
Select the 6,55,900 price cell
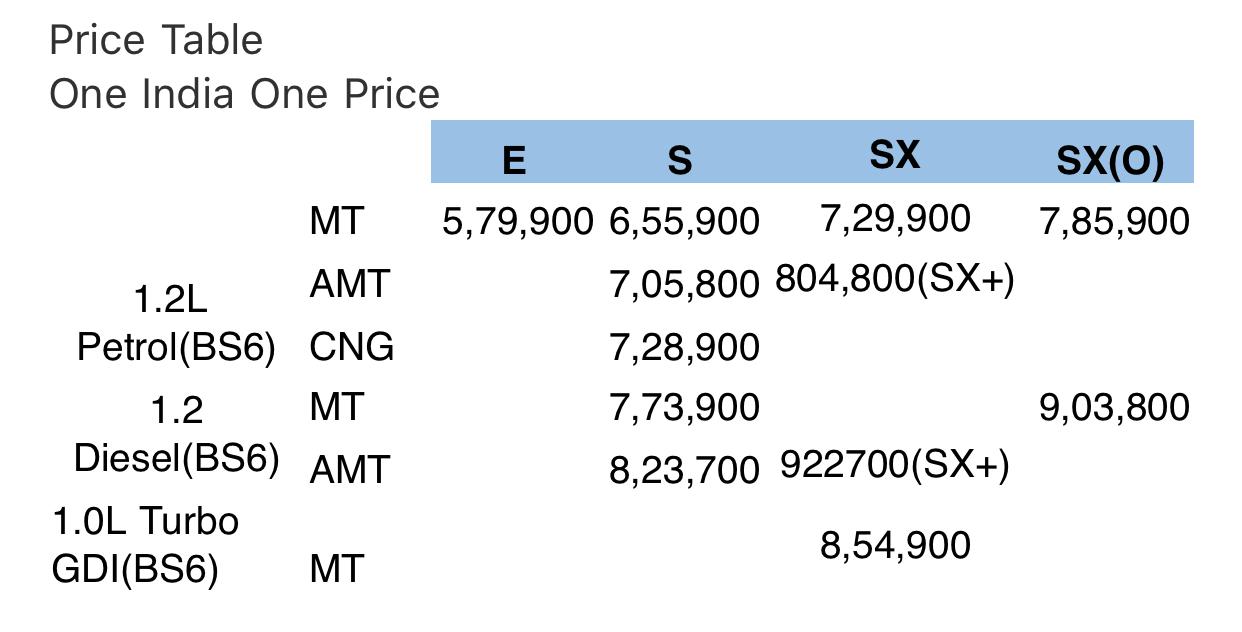pyautogui.click(x=684, y=222)
